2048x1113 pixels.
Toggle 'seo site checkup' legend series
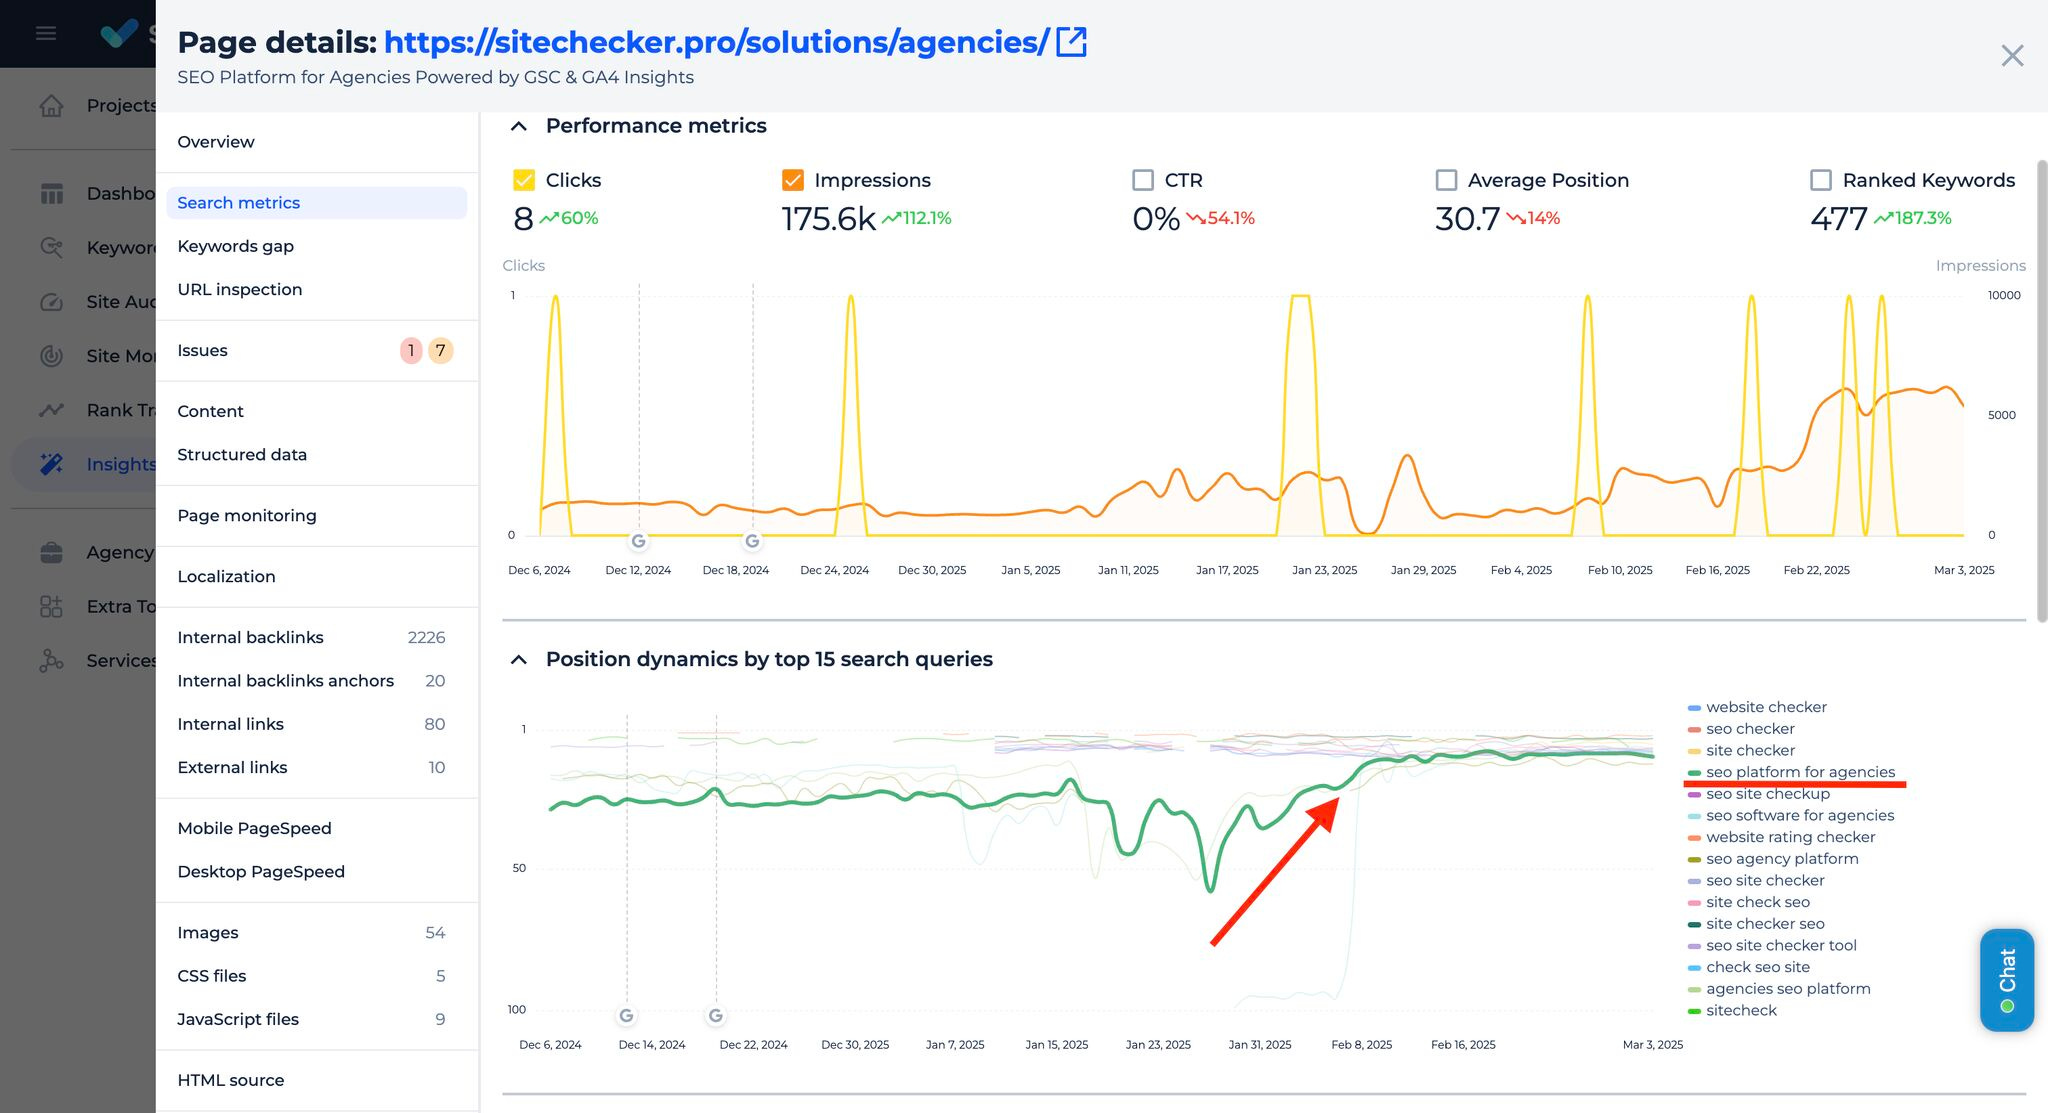[x=1759, y=794]
